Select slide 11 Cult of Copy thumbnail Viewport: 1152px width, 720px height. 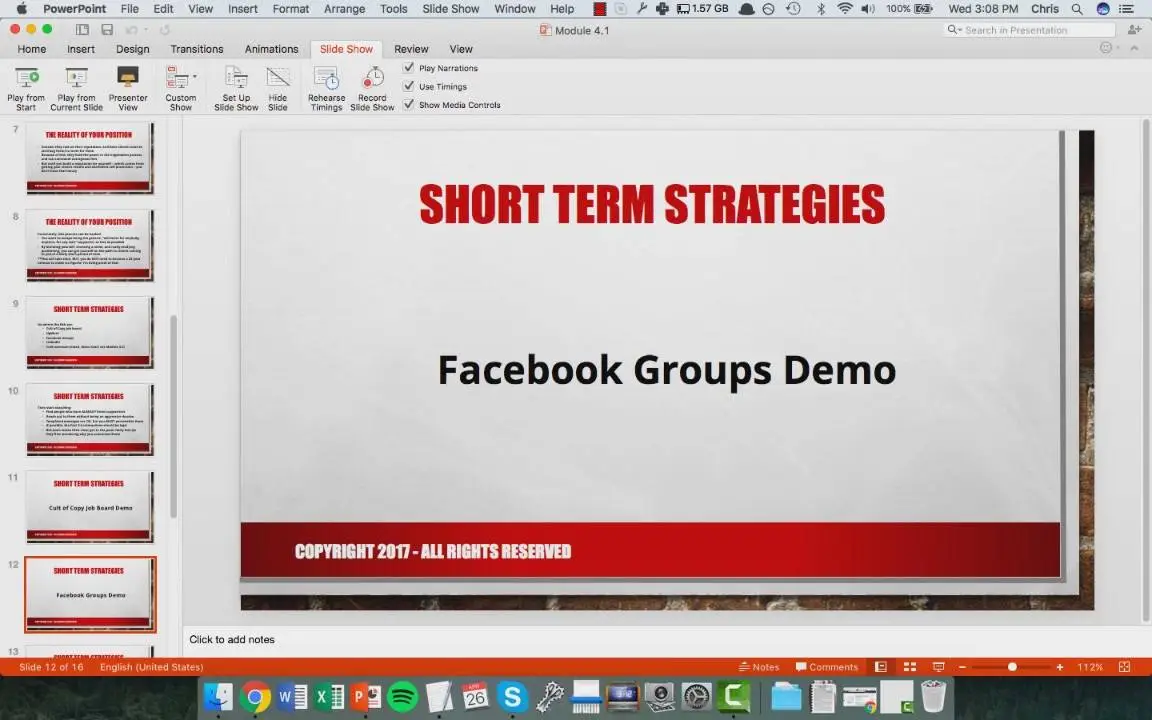[x=90, y=506]
